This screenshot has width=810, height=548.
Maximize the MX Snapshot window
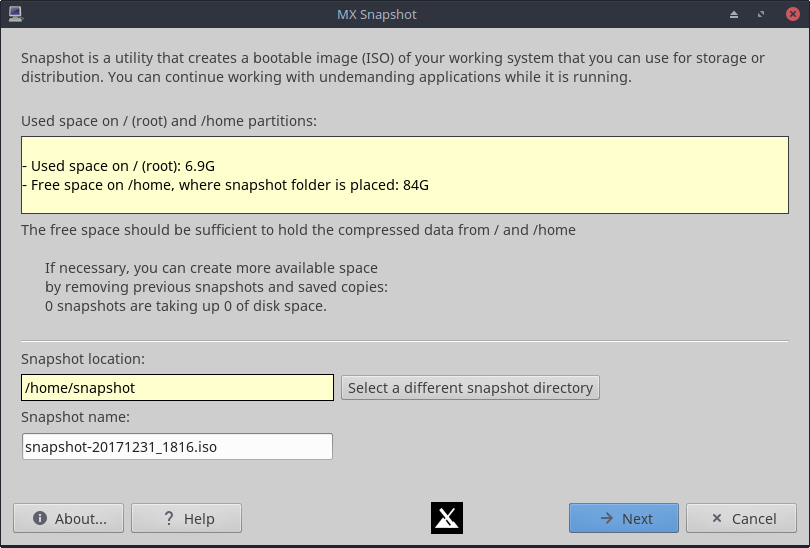coord(761,15)
